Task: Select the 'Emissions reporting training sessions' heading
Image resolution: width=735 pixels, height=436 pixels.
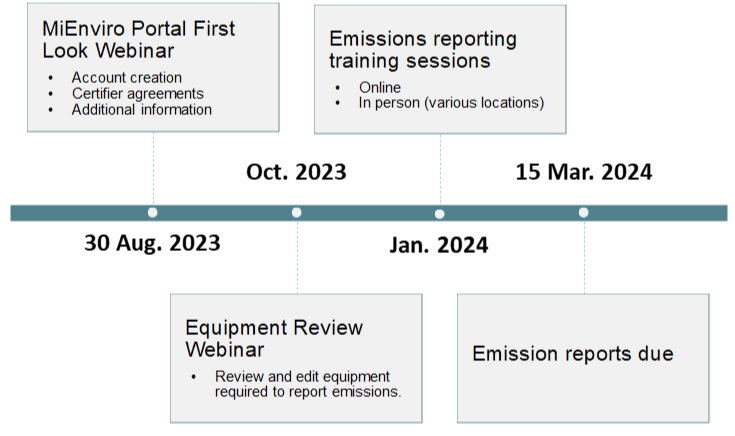Action: click(x=423, y=50)
